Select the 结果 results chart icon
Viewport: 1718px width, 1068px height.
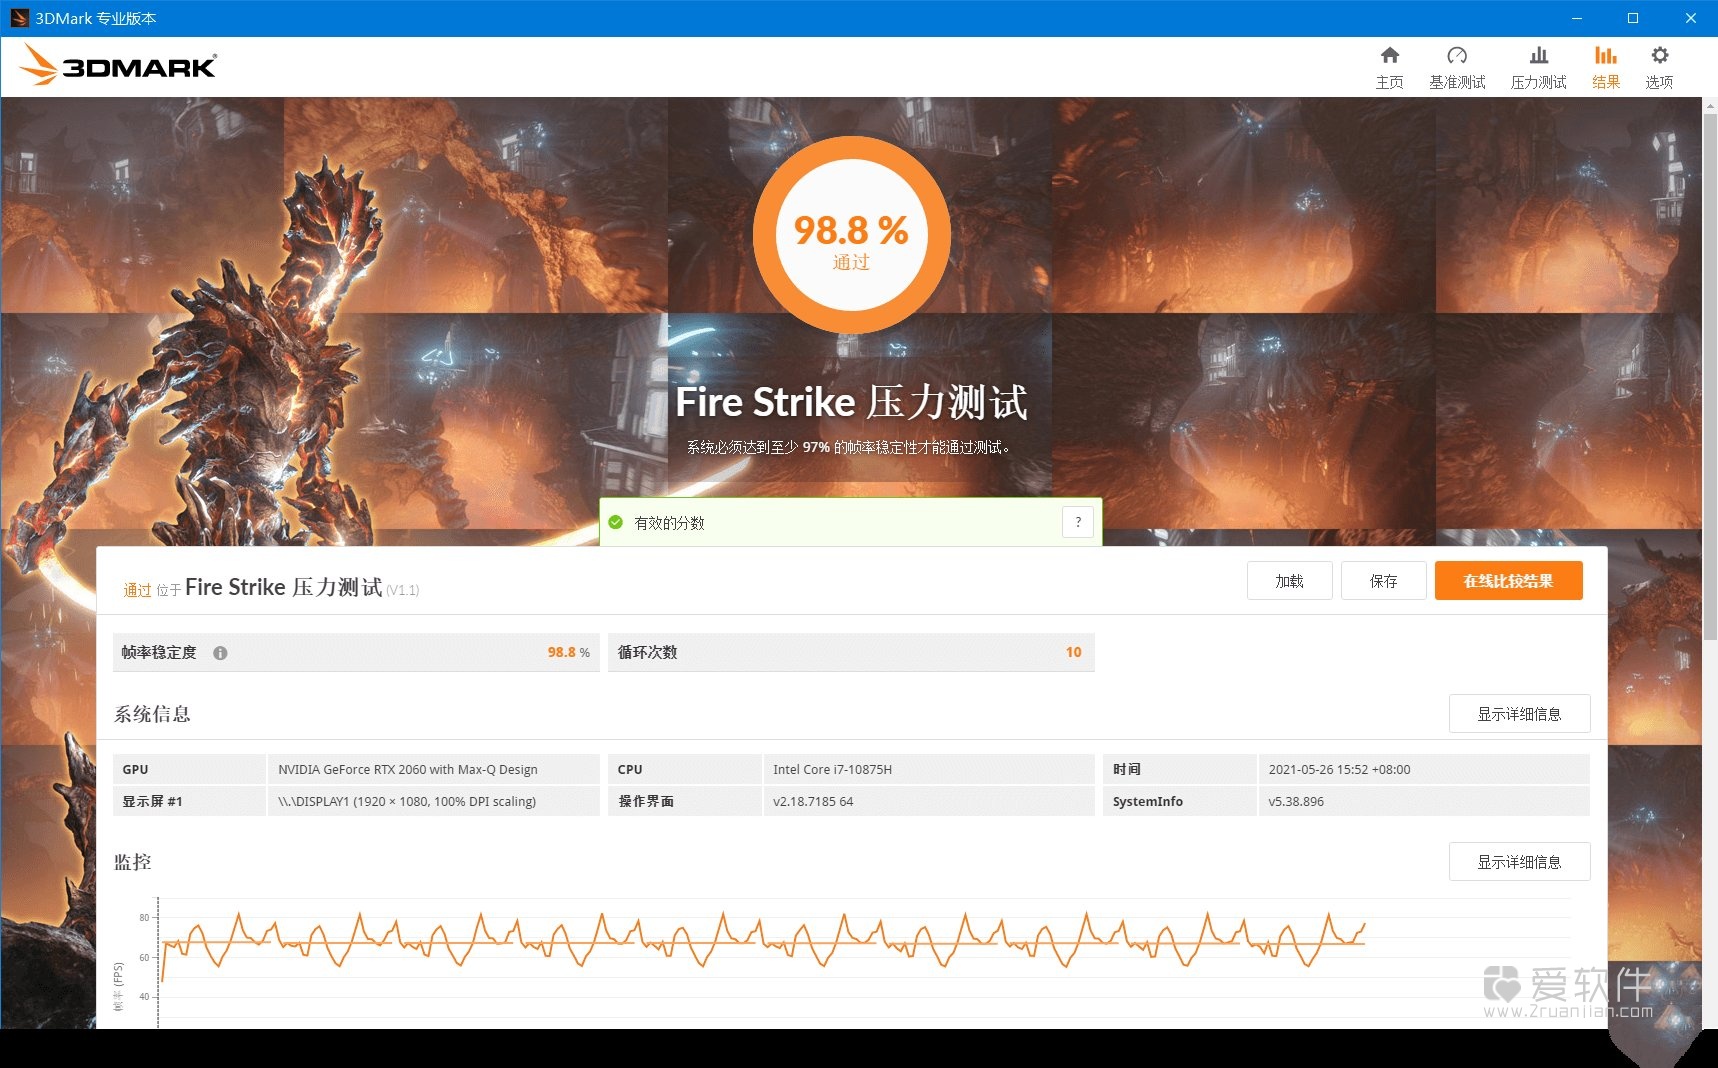[1605, 56]
